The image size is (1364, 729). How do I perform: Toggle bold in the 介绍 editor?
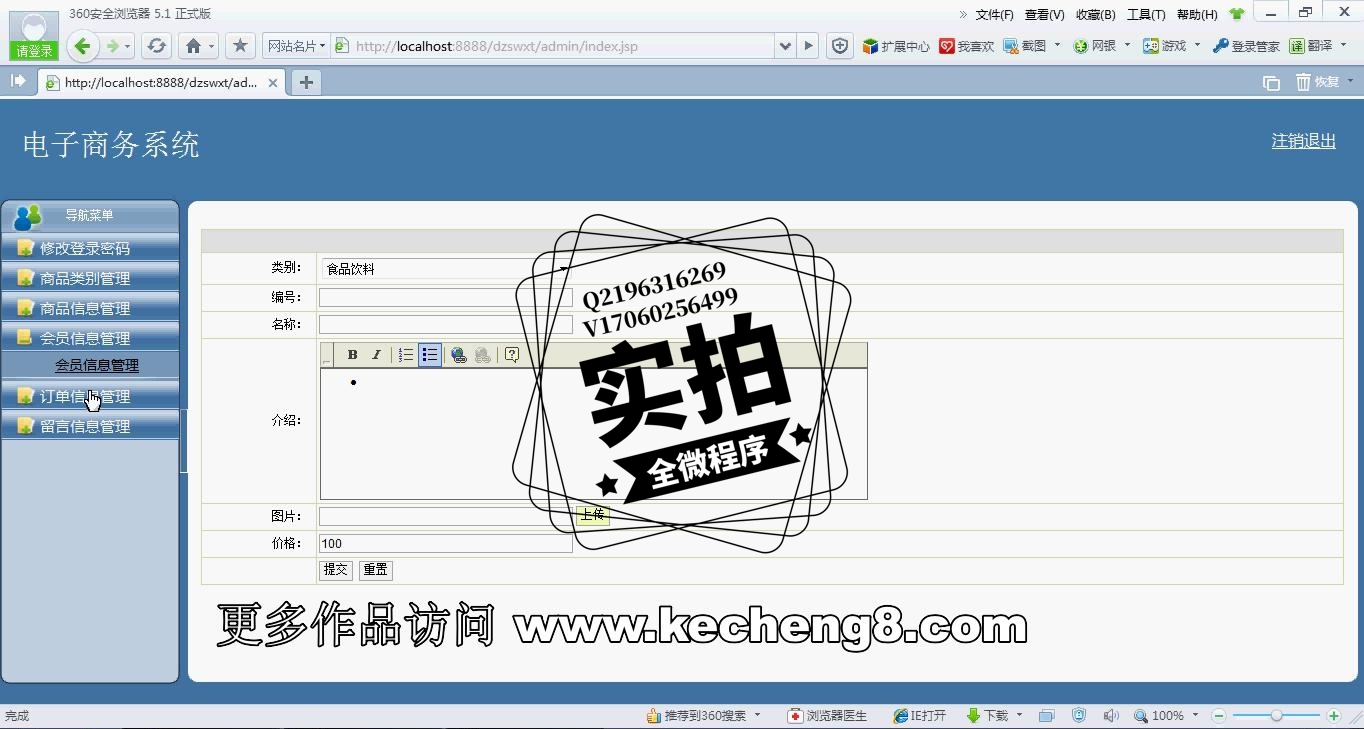click(352, 355)
